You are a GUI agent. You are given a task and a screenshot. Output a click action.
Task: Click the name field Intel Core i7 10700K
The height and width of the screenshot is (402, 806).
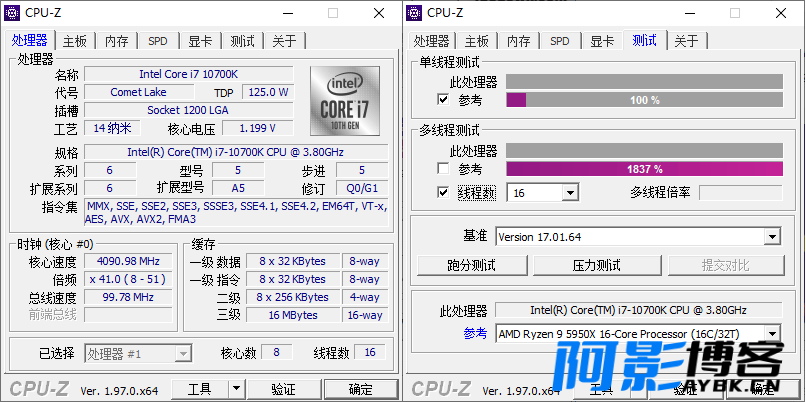tap(189, 74)
